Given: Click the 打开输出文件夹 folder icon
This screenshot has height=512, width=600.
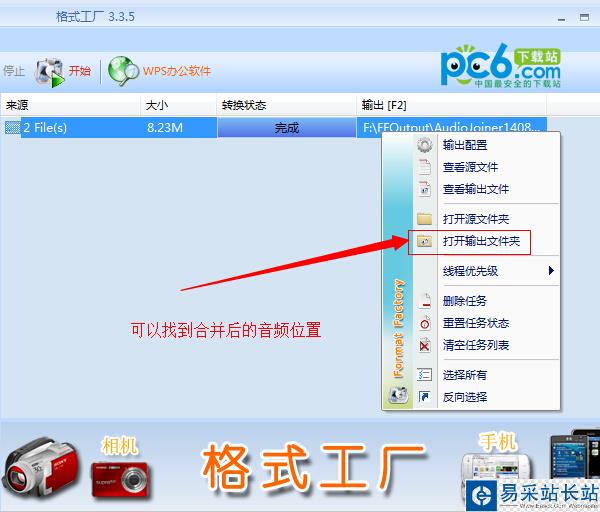Looking at the screenshot, I should [x=424, y=241].
